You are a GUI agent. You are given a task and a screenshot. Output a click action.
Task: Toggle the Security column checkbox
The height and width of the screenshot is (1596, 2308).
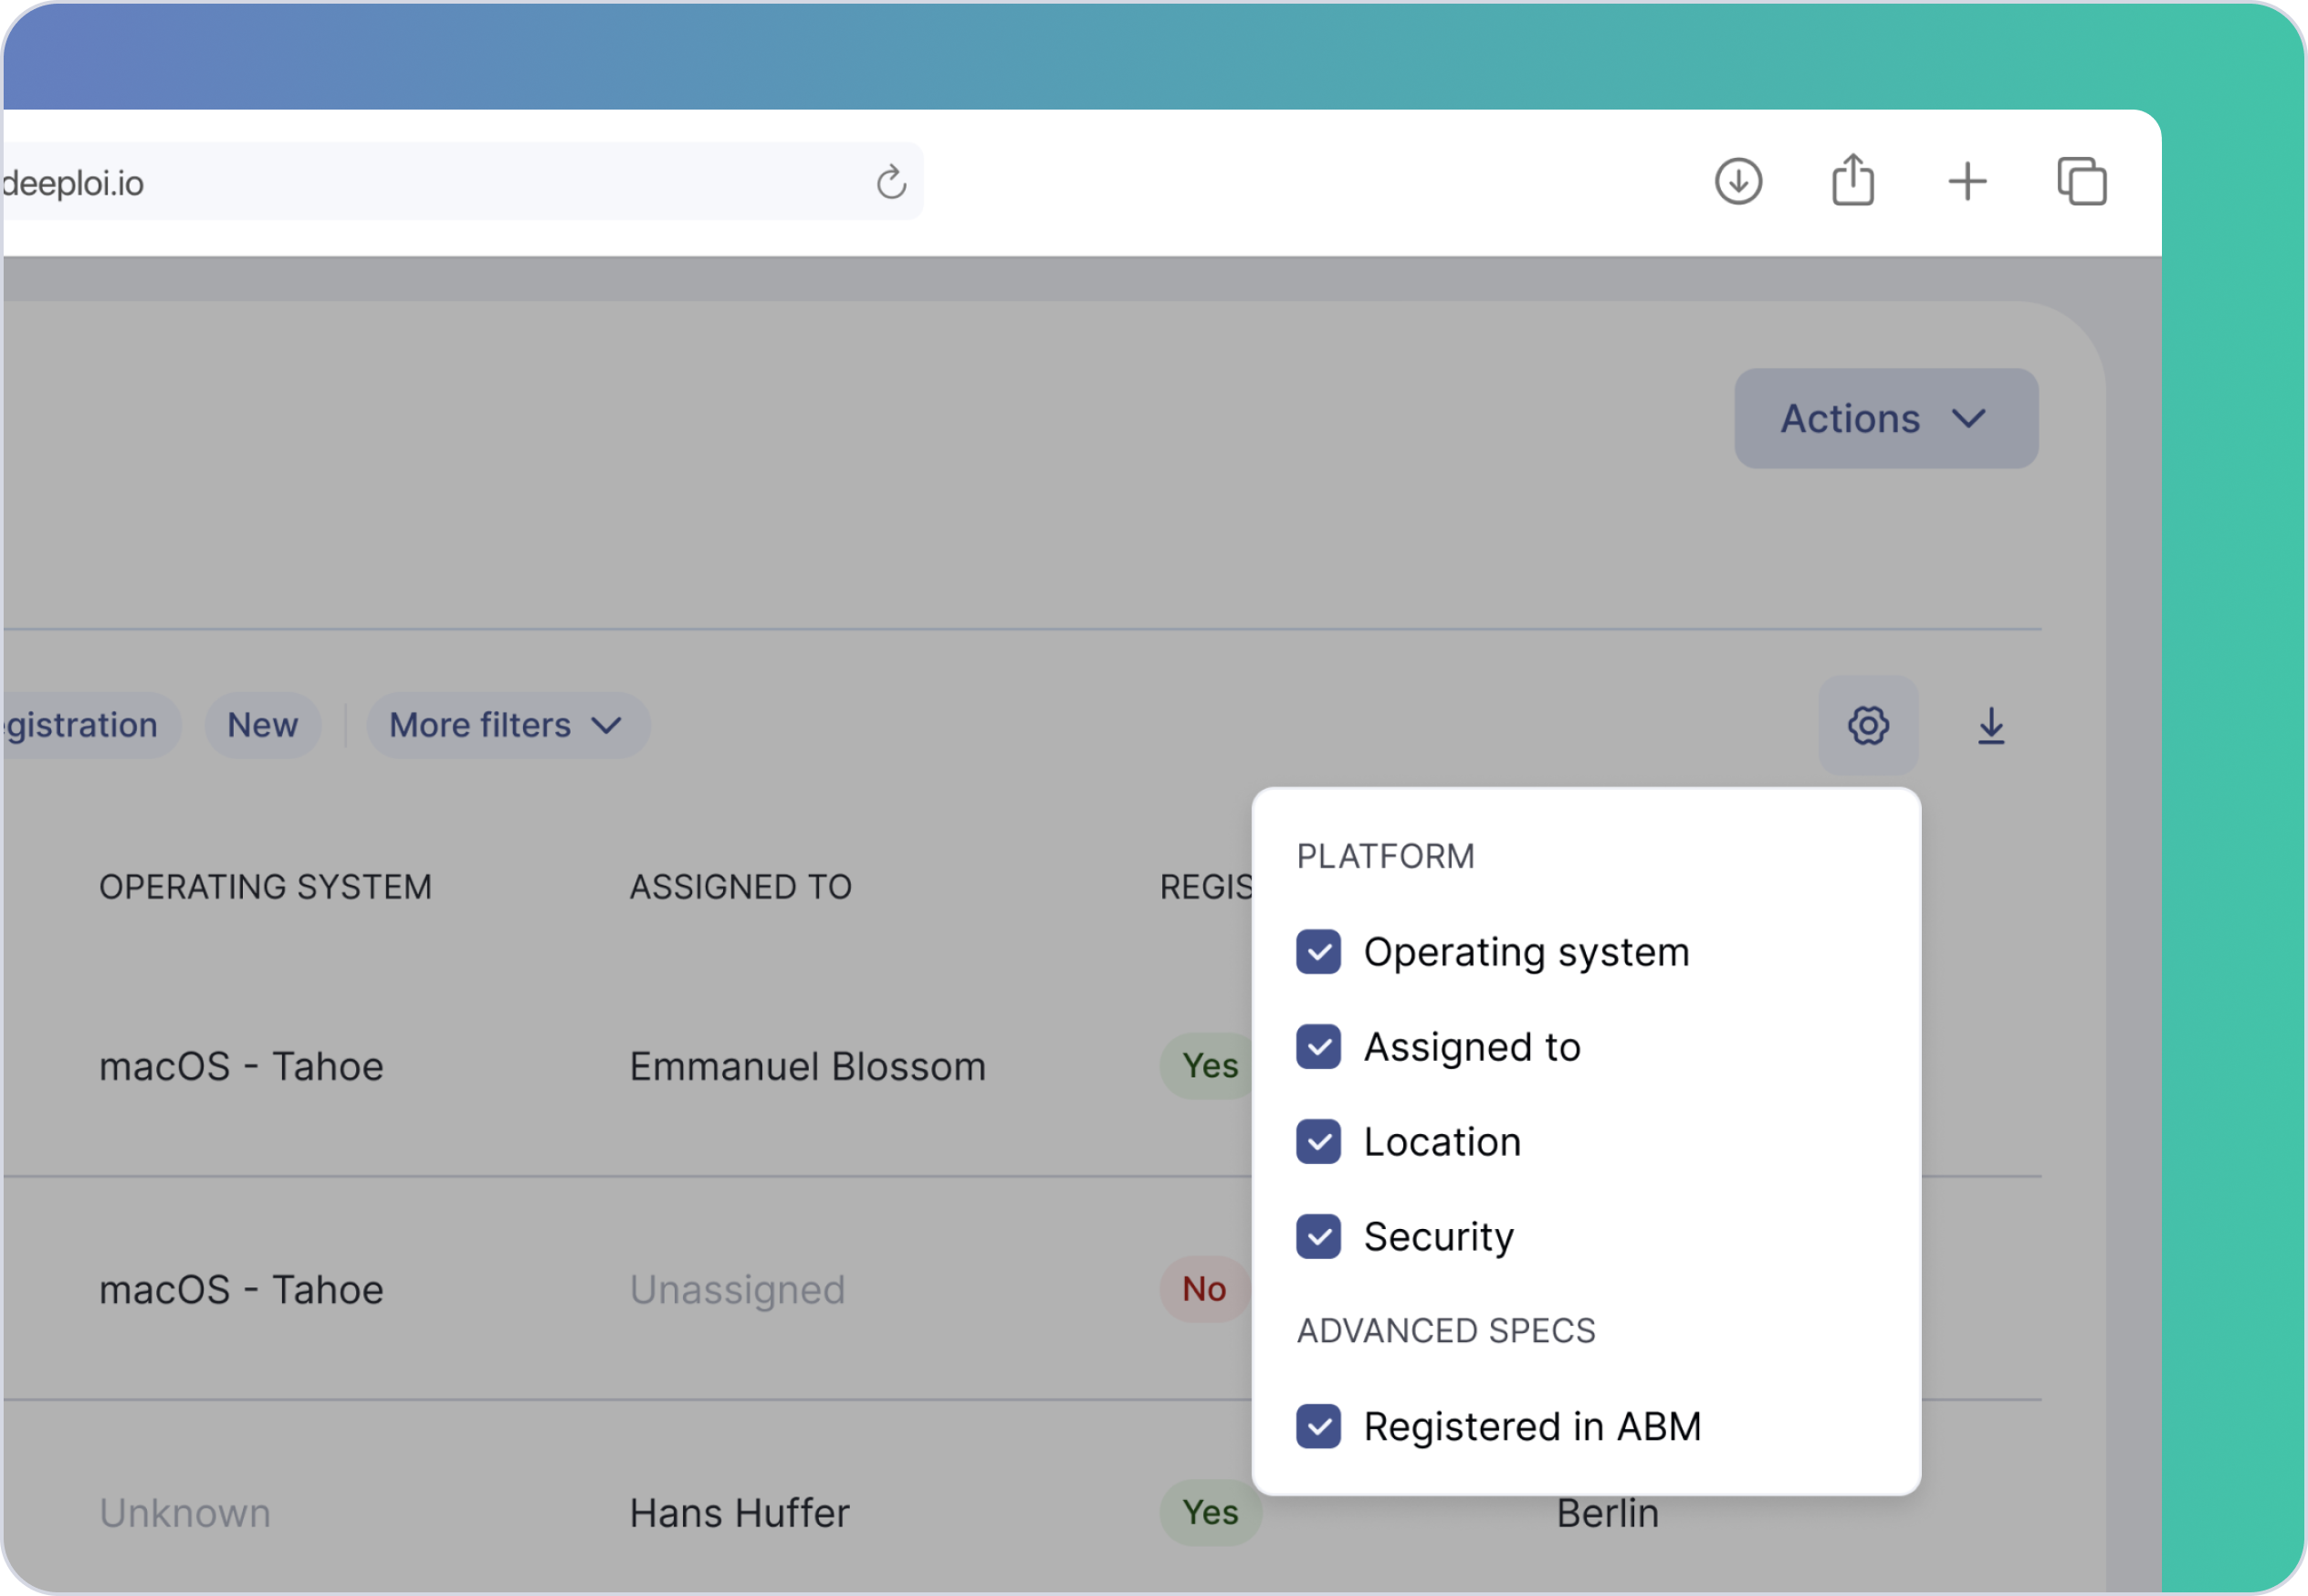coord(1318,1237)
